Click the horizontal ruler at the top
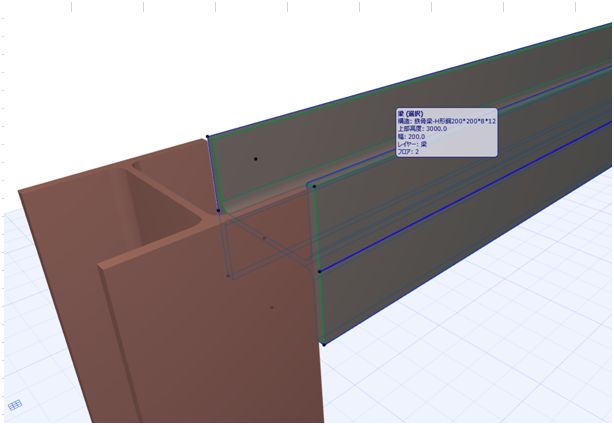Viewport: 614px width, 425px height. pos(300,6)
